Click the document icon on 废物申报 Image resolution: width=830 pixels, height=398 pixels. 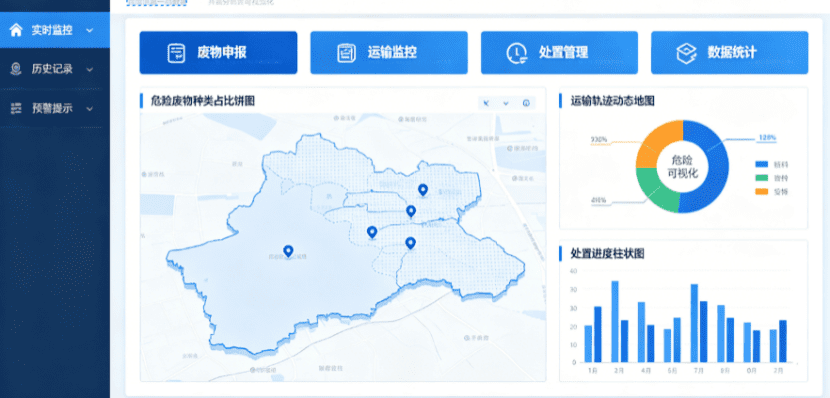point(176,53)
